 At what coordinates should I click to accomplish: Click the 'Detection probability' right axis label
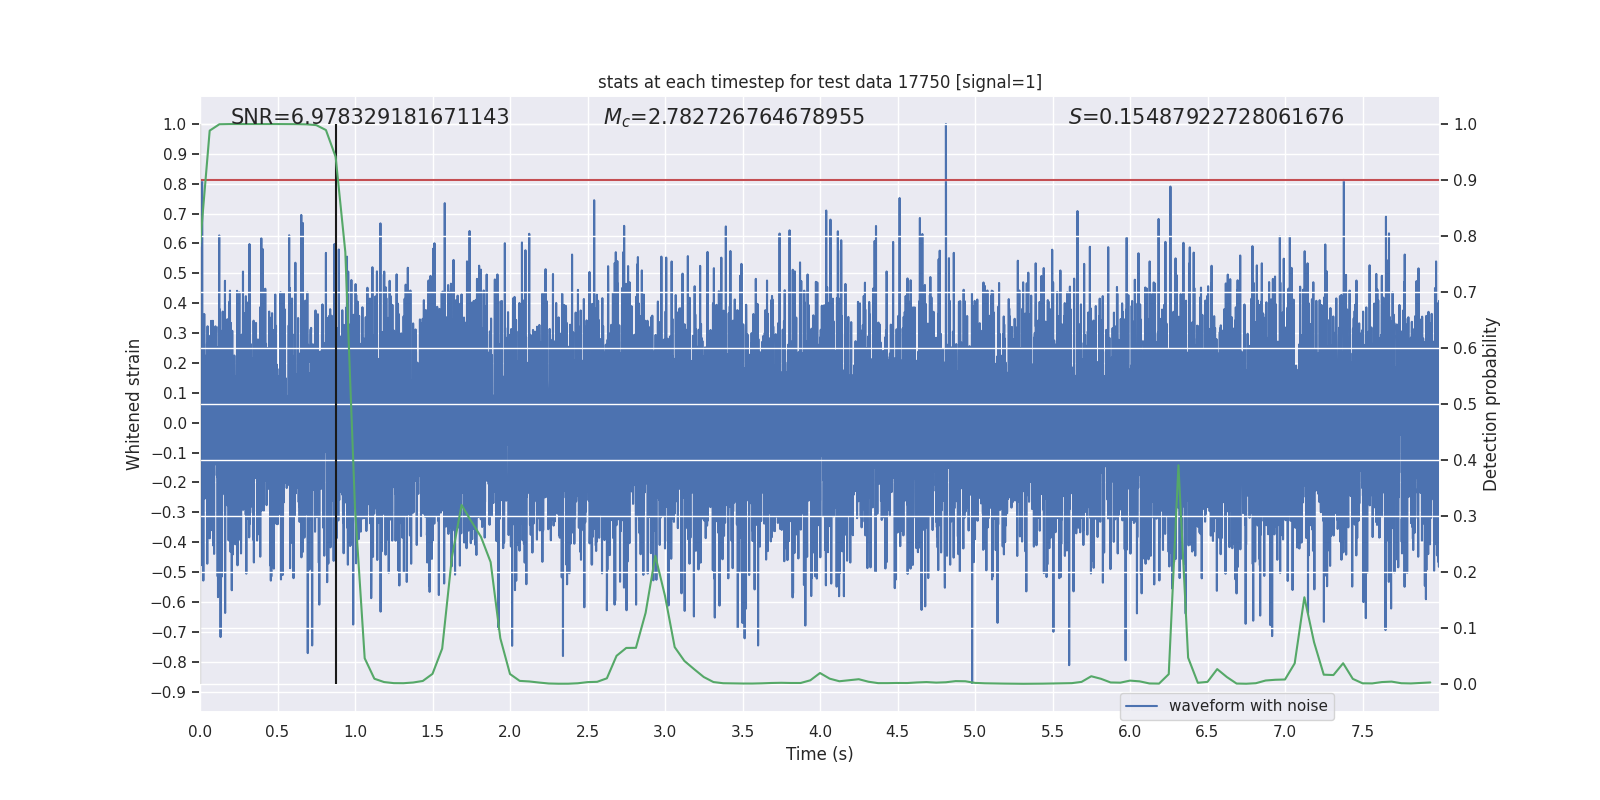pyautogui.click(x=1490, y=404)
